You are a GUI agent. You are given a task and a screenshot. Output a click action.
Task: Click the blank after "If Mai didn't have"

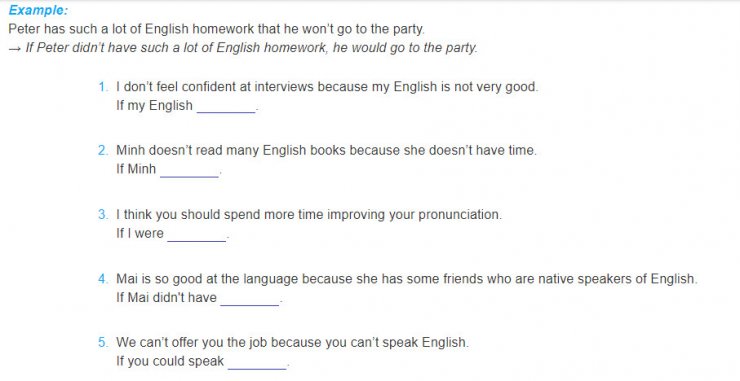tap(250, 298)
